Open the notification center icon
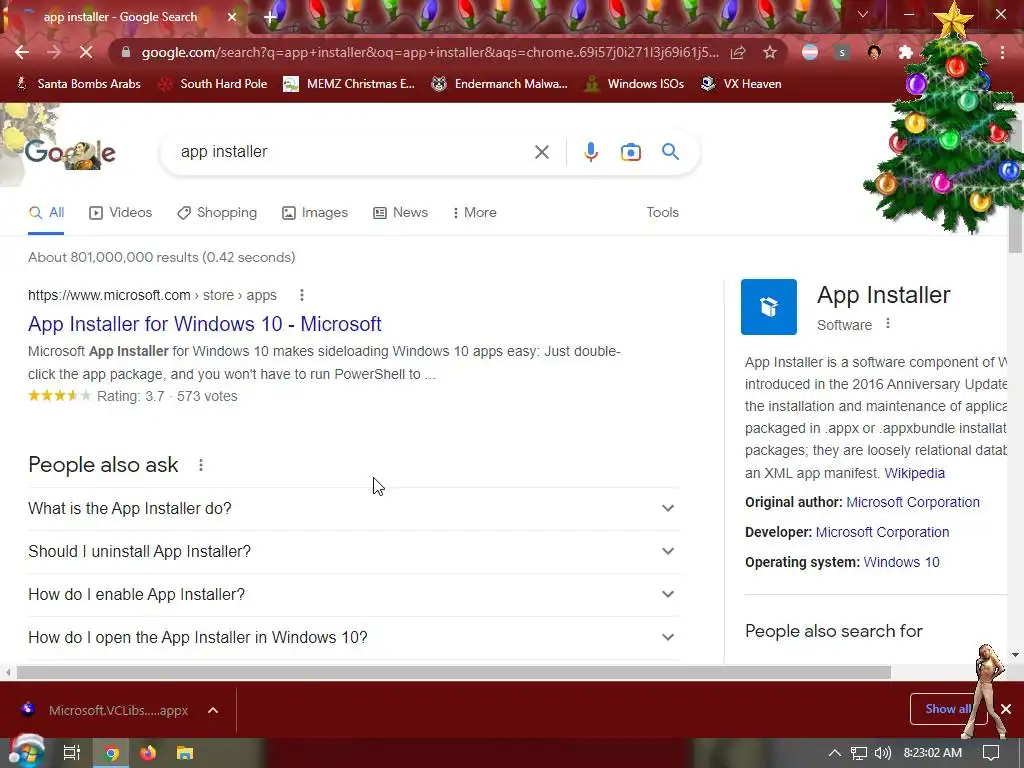Viewport: 1024px width, 768px height. click(x=991, y=753)
